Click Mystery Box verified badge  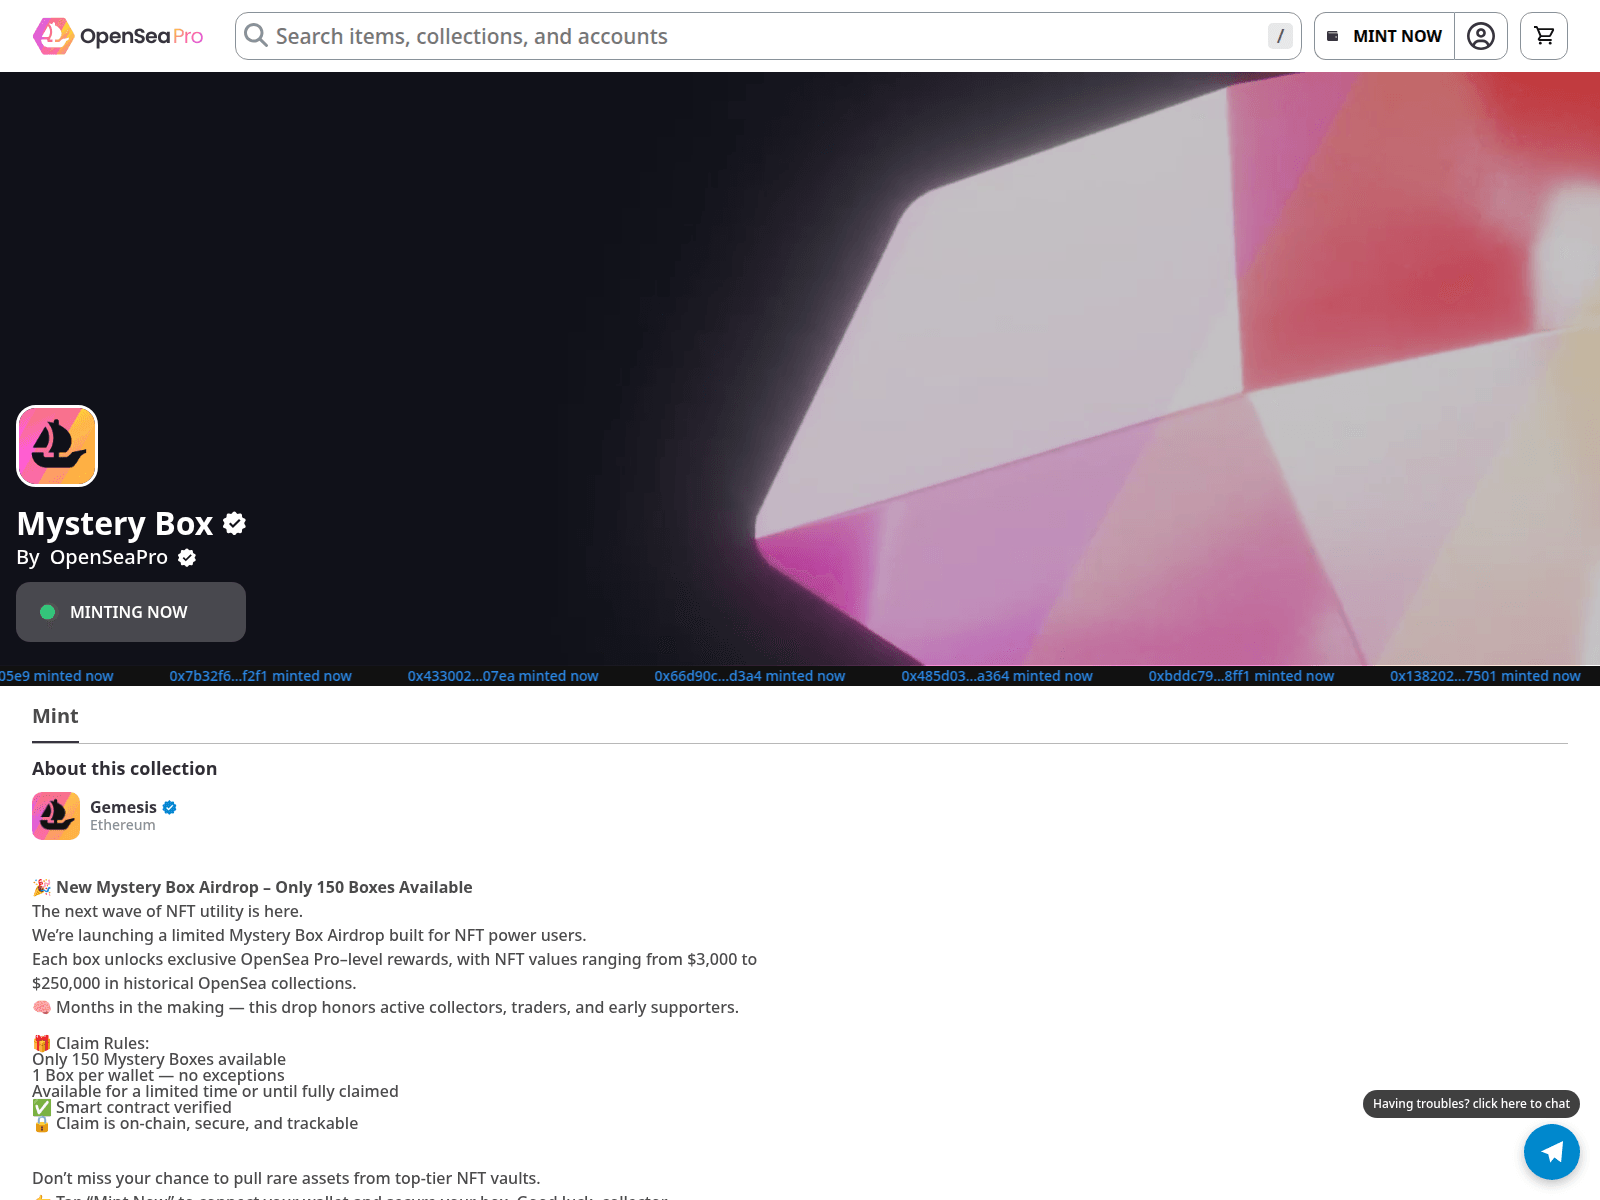point(235,523)
